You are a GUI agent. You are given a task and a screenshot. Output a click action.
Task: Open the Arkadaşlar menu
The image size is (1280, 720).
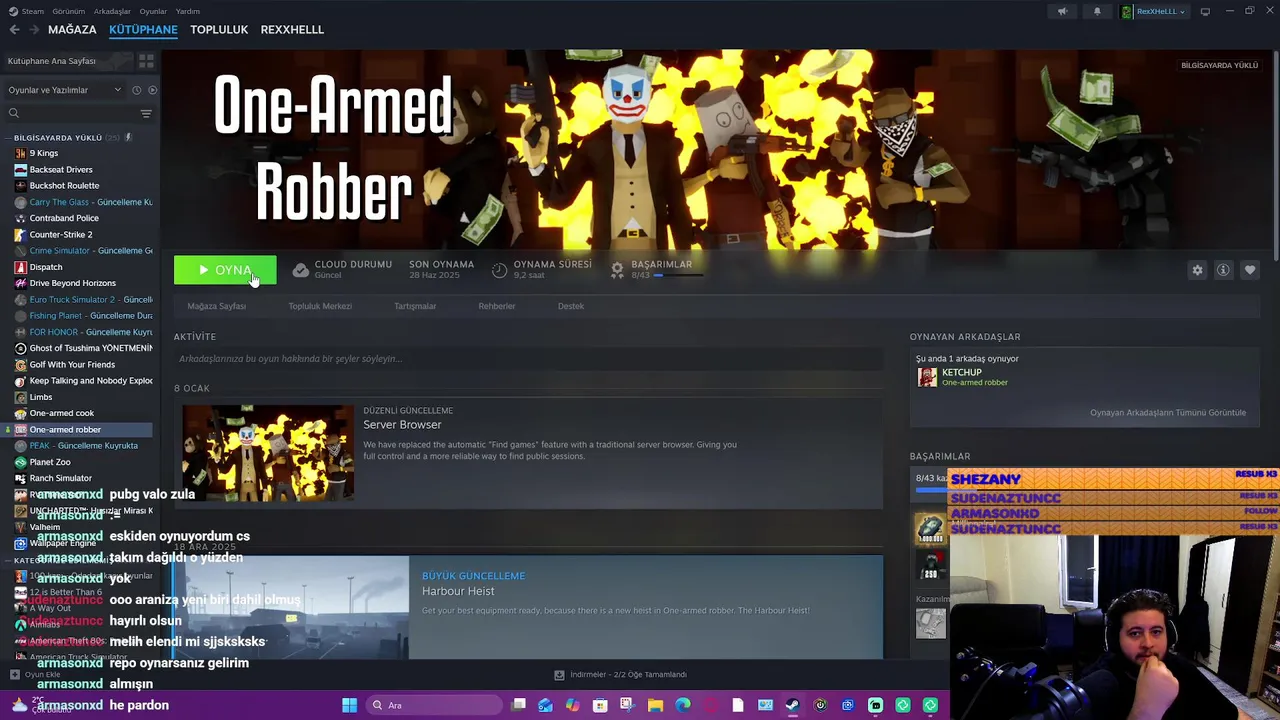click(112, 12)
